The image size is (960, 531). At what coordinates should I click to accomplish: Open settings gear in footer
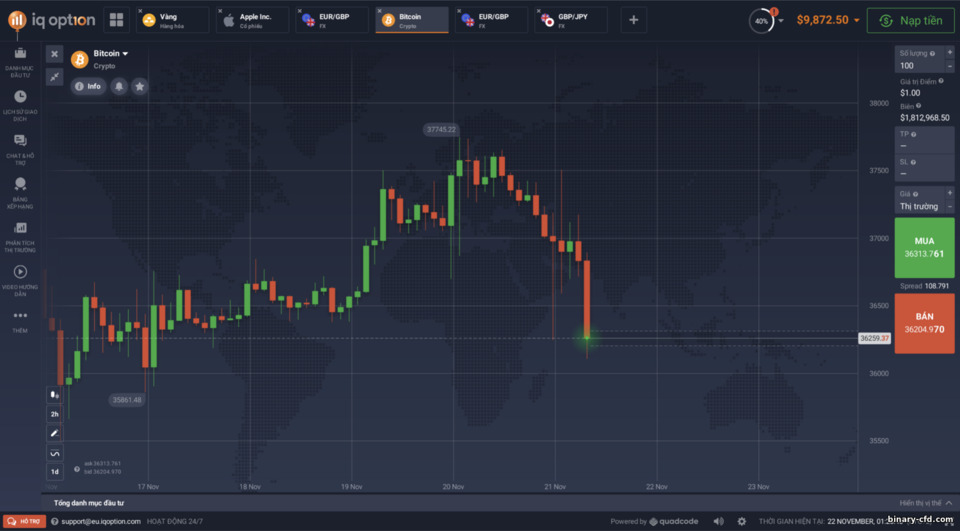click(x=741, y=521)
